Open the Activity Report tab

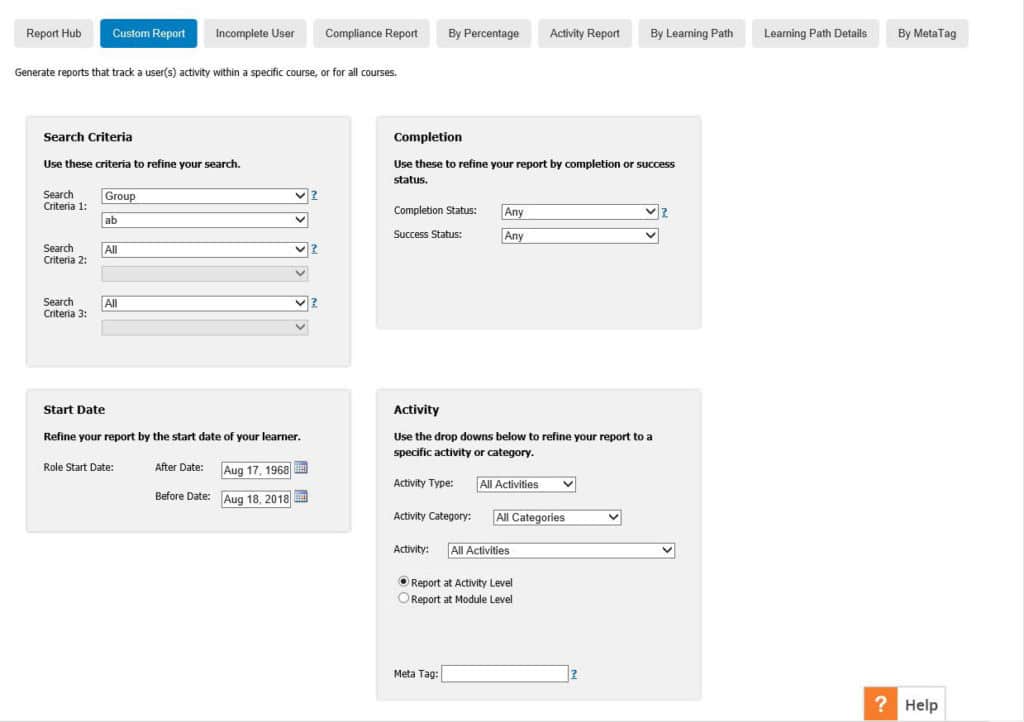(x=585, y=33)
